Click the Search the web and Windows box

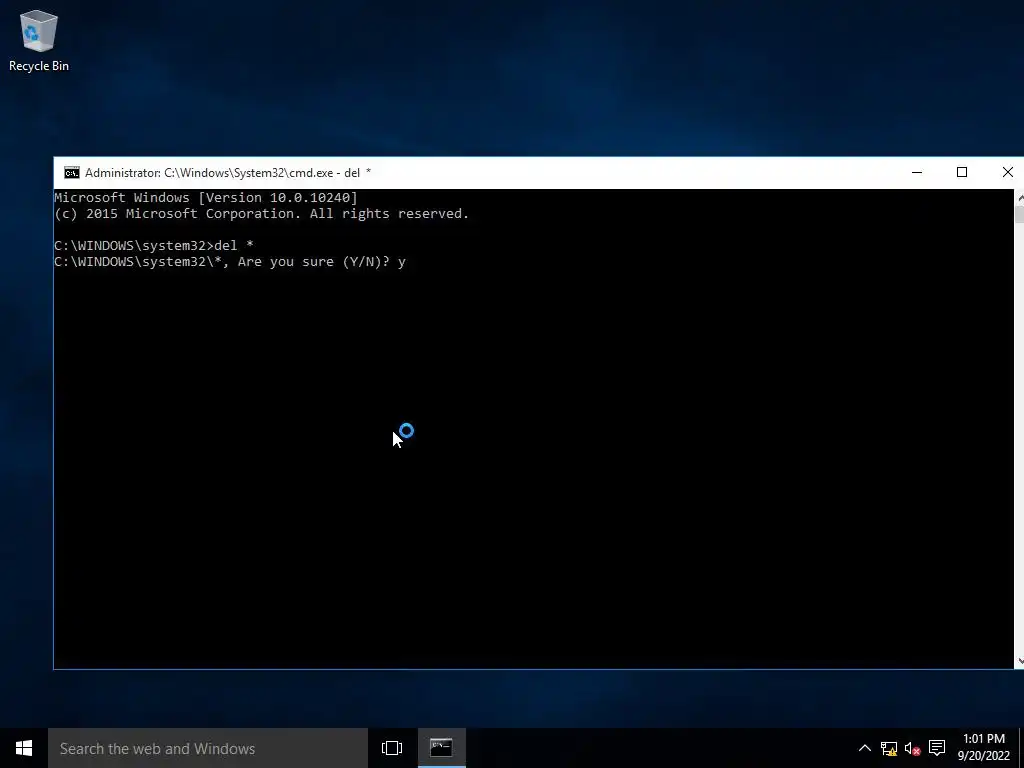point(208,748)
